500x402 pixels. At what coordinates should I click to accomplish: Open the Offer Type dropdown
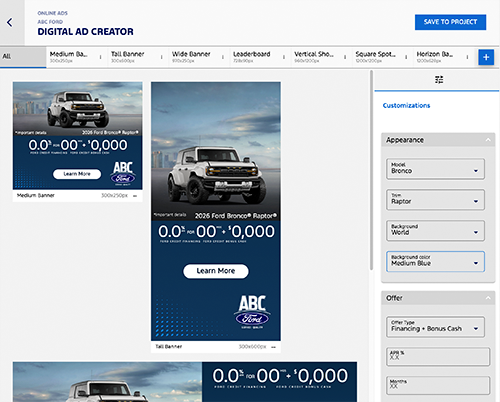coord(435,327)
